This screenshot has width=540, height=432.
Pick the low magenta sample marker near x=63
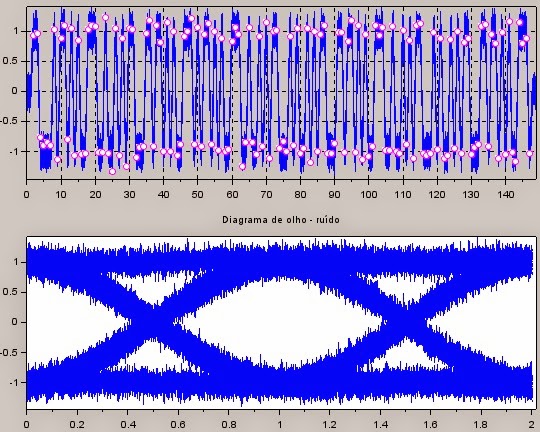point(242,166)
